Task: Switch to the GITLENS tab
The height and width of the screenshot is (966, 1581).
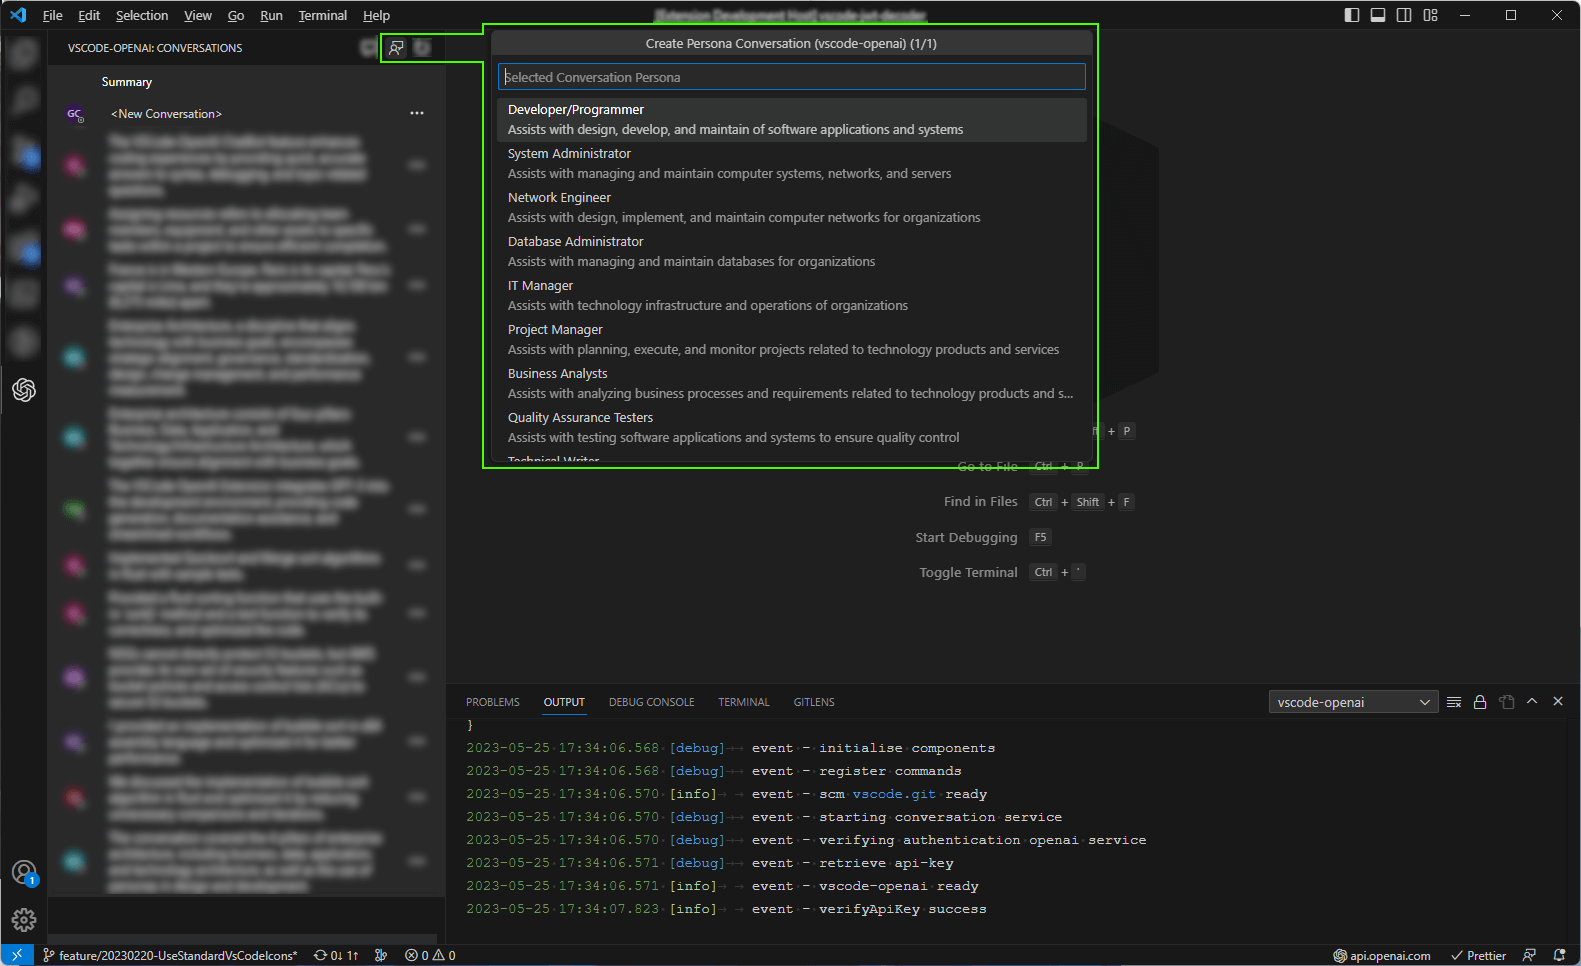Action: pyautogui.click(x=814, y=702)
